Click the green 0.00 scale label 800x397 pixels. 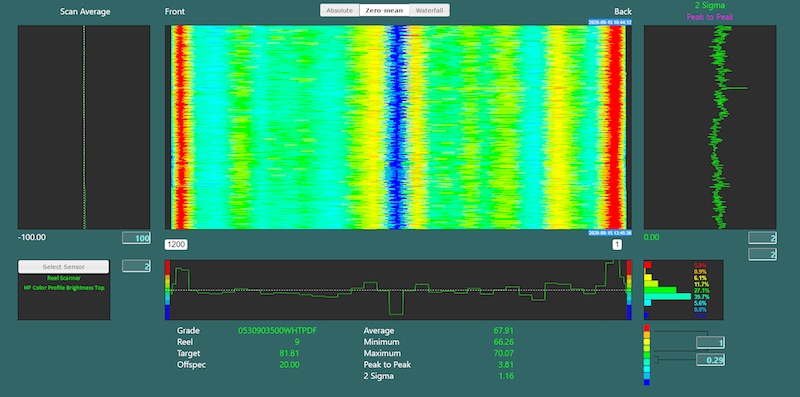tap(652, 237)
